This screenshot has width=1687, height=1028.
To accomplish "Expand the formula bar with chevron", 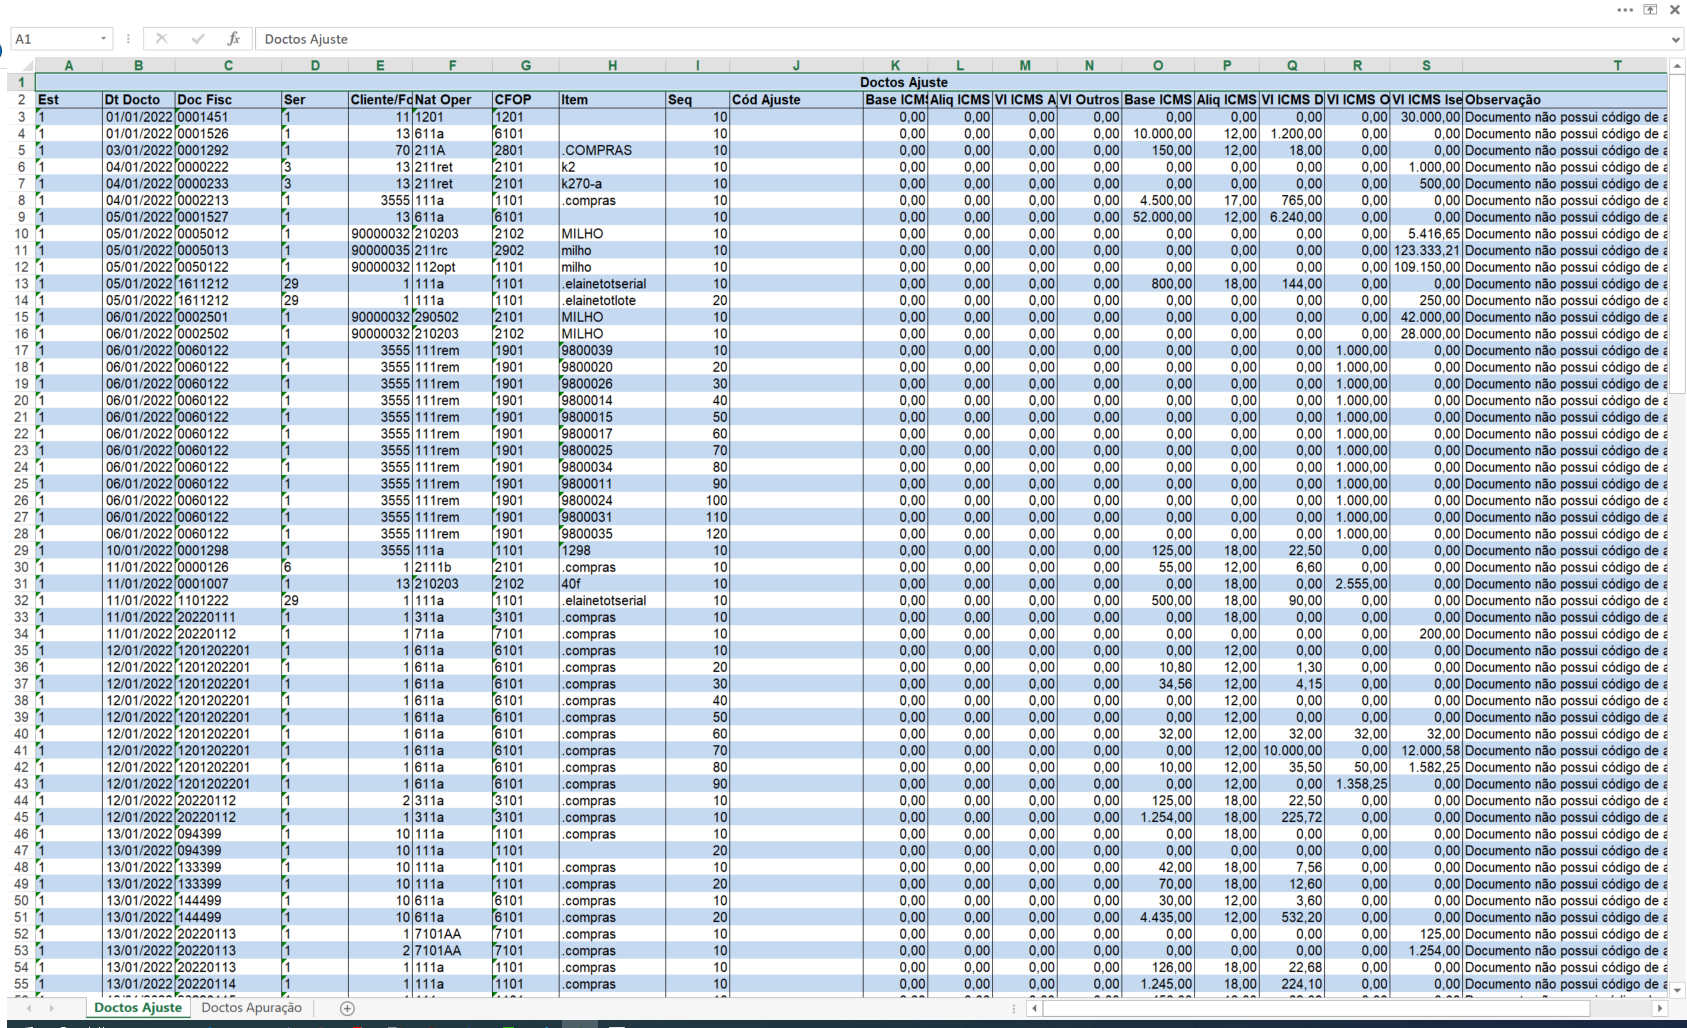I will point(1676,39).
